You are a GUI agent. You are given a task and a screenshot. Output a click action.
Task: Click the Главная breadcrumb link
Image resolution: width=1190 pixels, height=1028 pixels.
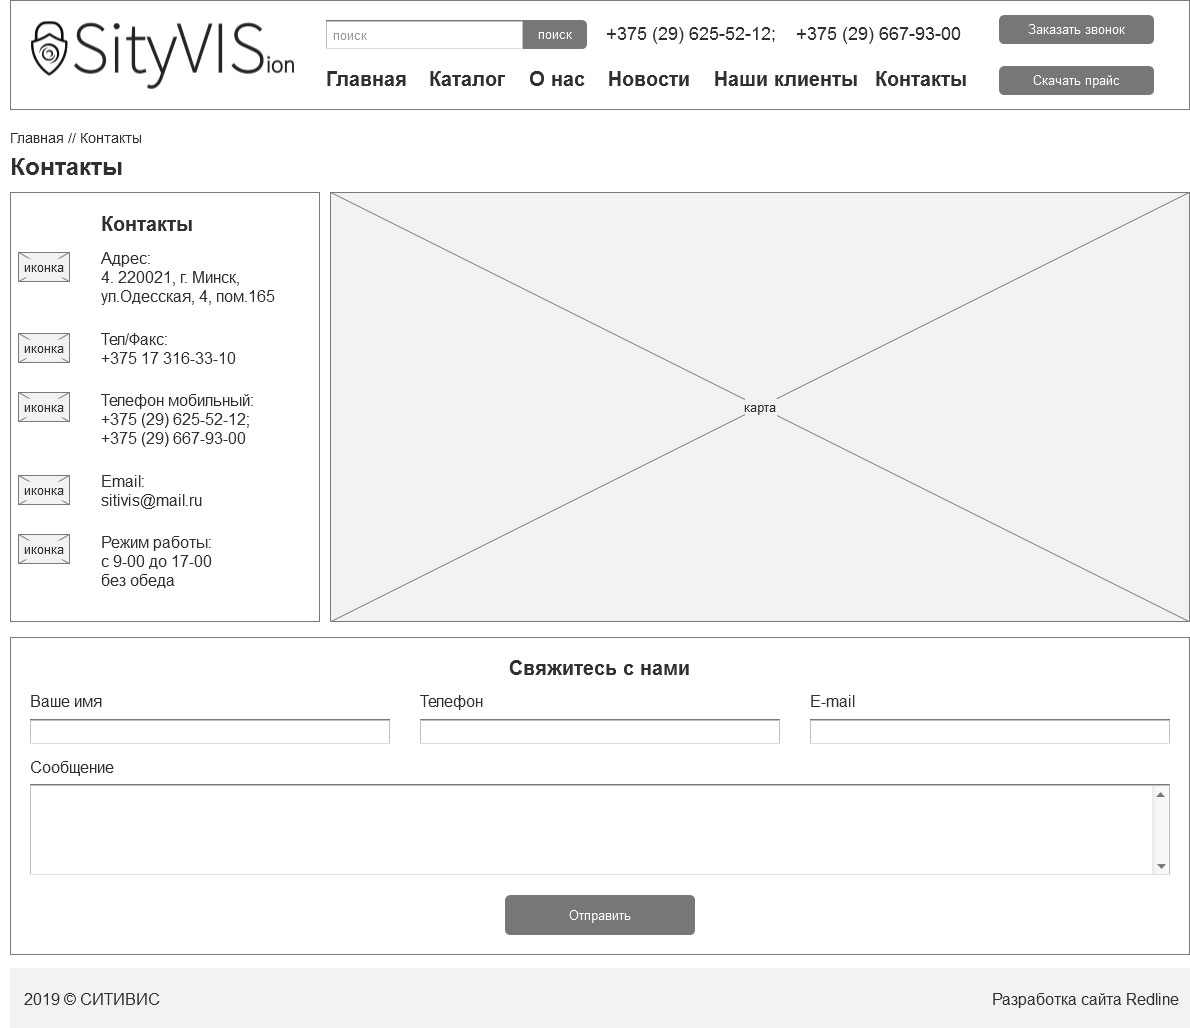coord(36,138)
